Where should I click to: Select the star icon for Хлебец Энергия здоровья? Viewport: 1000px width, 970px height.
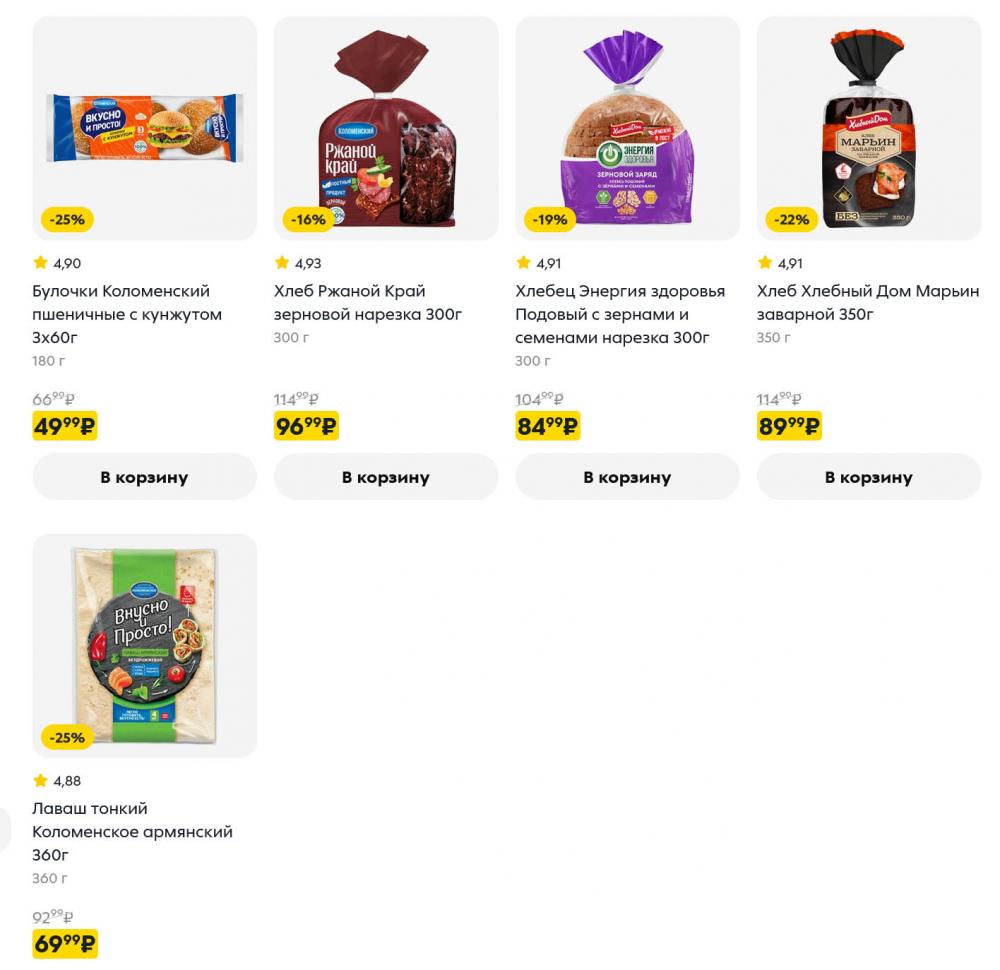[x=522, y=262]
